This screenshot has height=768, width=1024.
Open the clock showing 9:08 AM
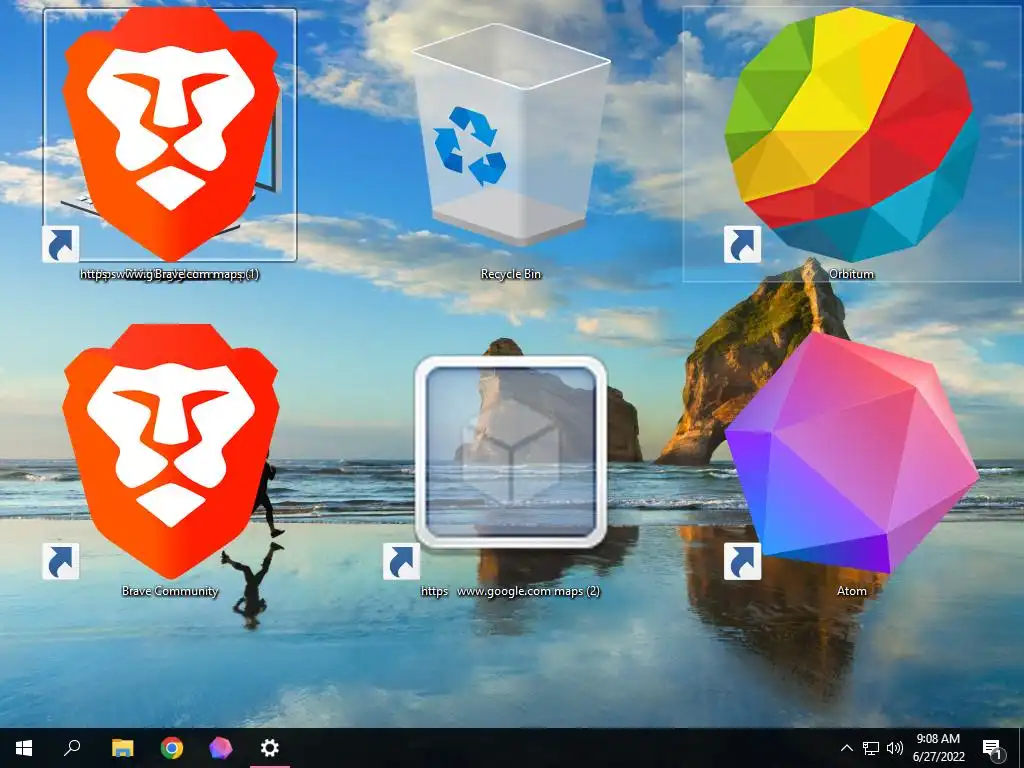tap(938, 748)
